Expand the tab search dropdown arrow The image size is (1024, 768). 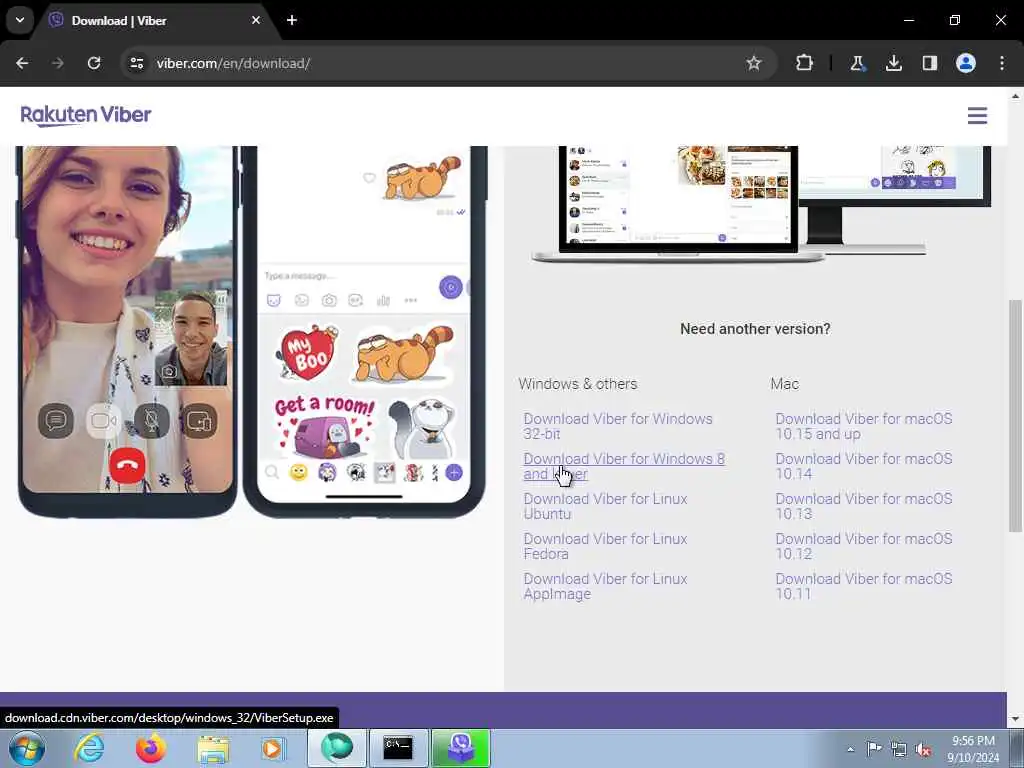point(20,20)
